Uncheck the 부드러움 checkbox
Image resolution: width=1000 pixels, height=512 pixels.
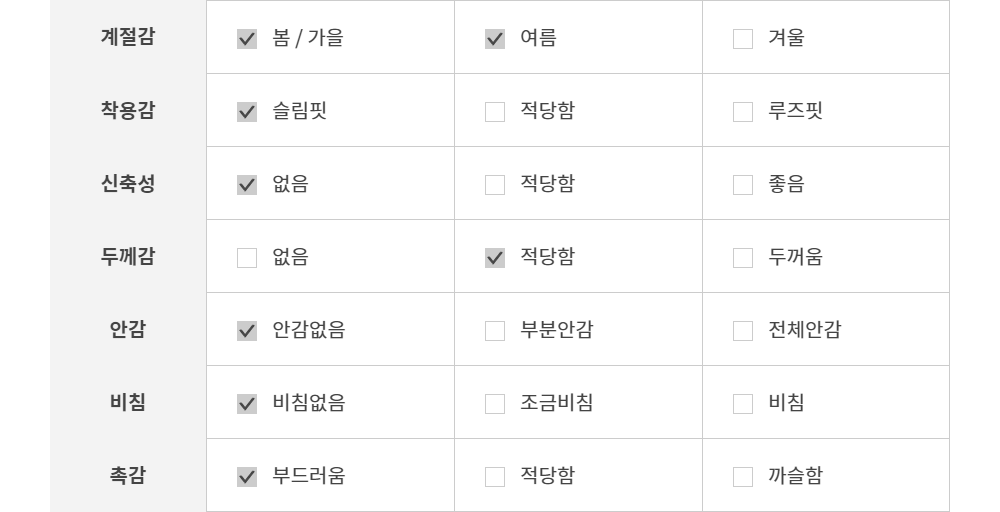[x=247, y=477]
